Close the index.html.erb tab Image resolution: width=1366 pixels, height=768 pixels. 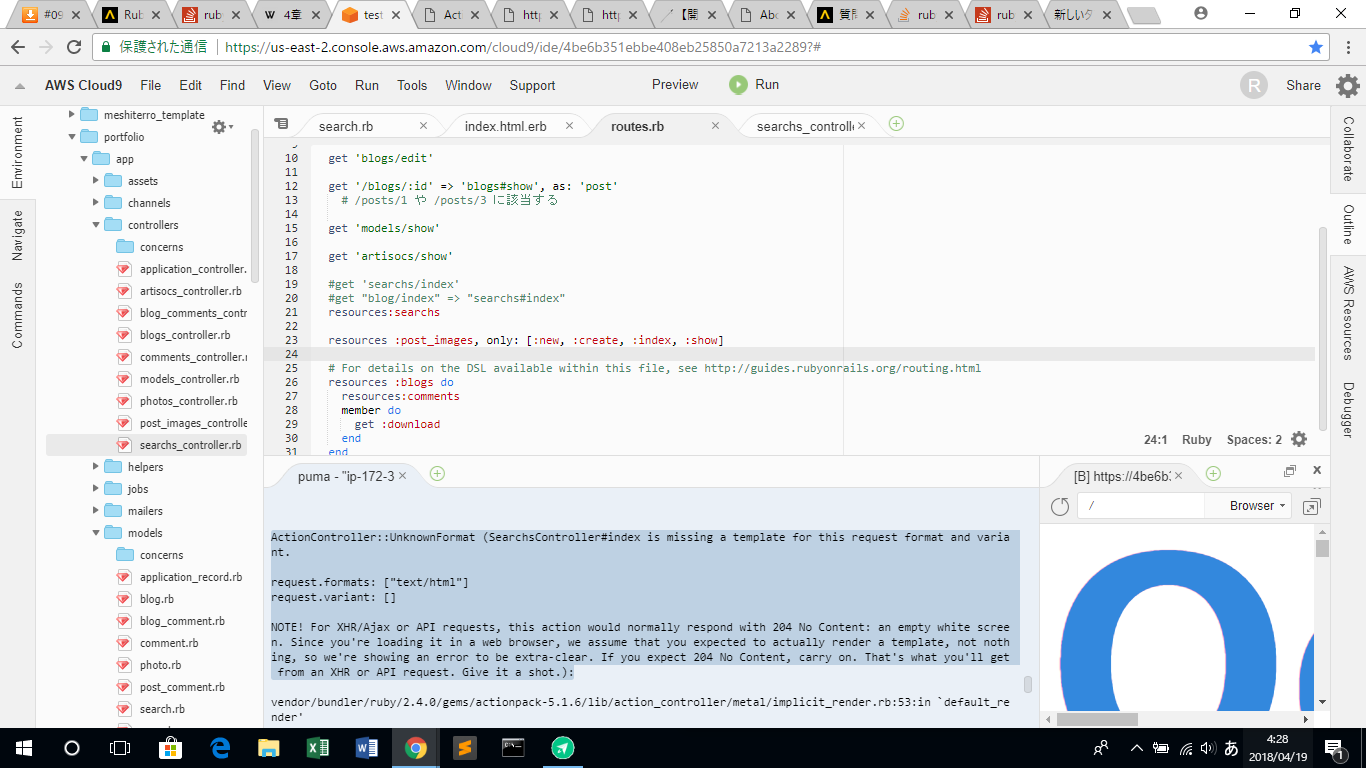(569, 126)
